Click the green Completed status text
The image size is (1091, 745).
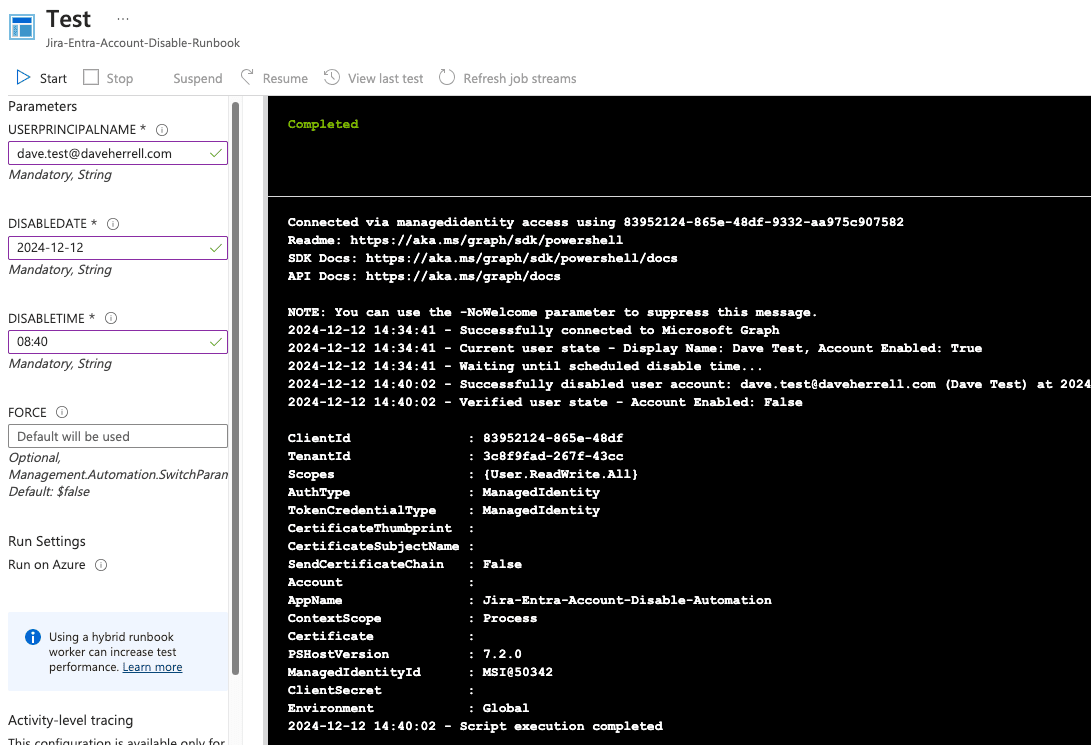pyautogui.click(x=323, y=124)
